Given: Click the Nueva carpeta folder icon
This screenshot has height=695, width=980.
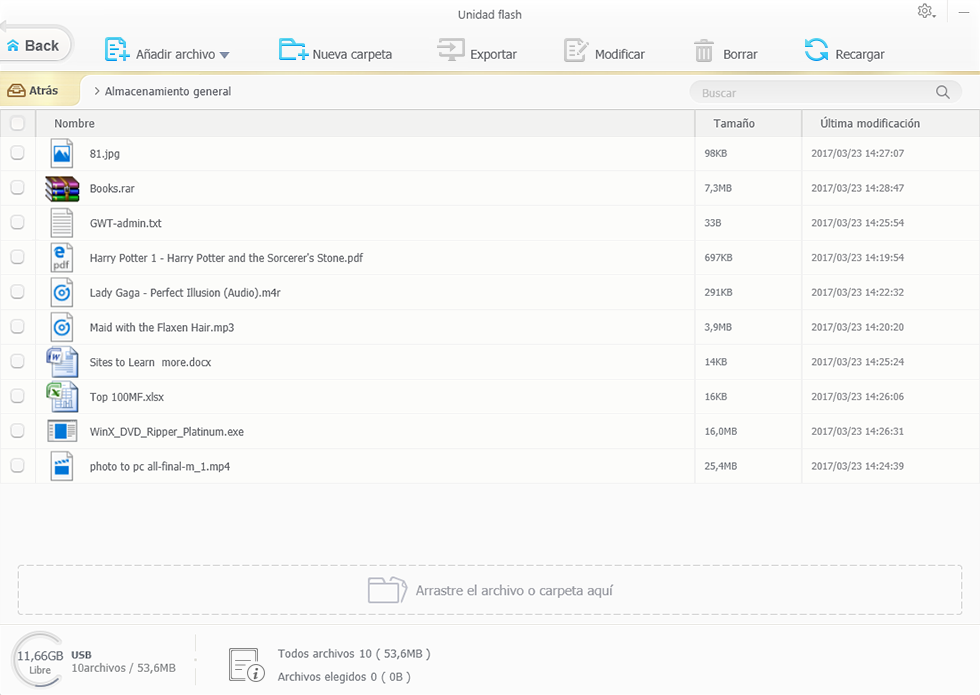Looking at the screenshot, I should (x=292, y=49).
